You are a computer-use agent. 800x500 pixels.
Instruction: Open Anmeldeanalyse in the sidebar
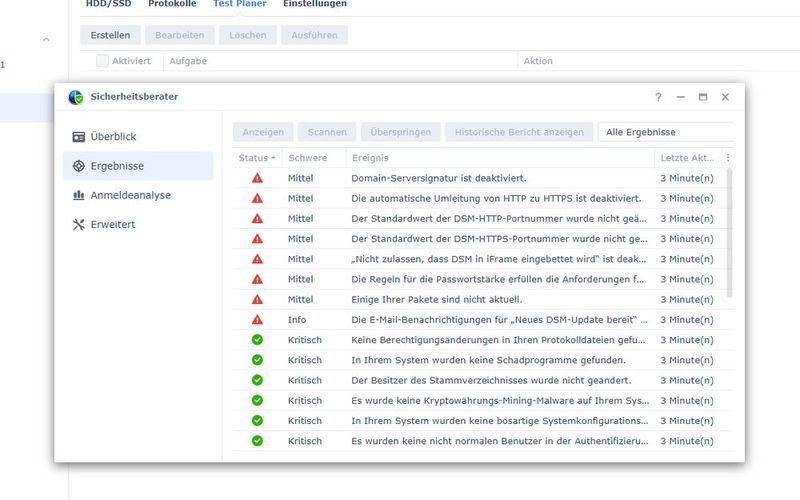click(x=138, y=195)
